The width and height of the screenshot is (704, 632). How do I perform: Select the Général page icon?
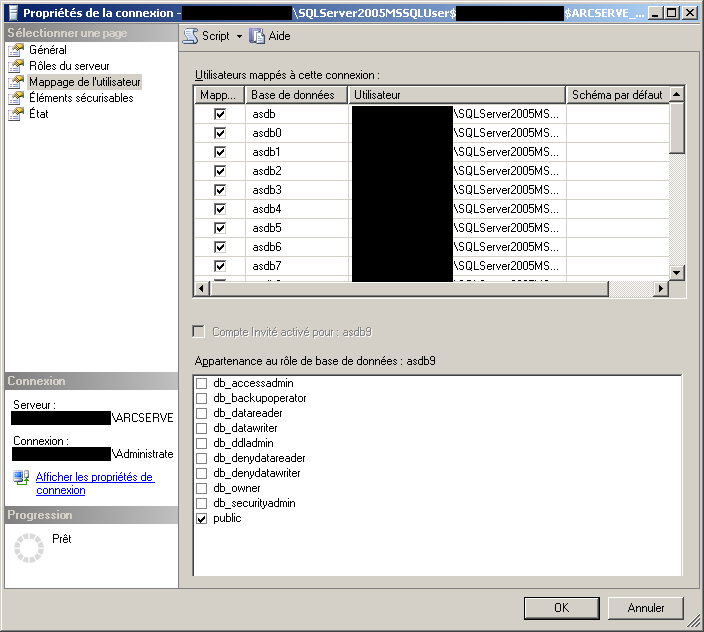15,50
